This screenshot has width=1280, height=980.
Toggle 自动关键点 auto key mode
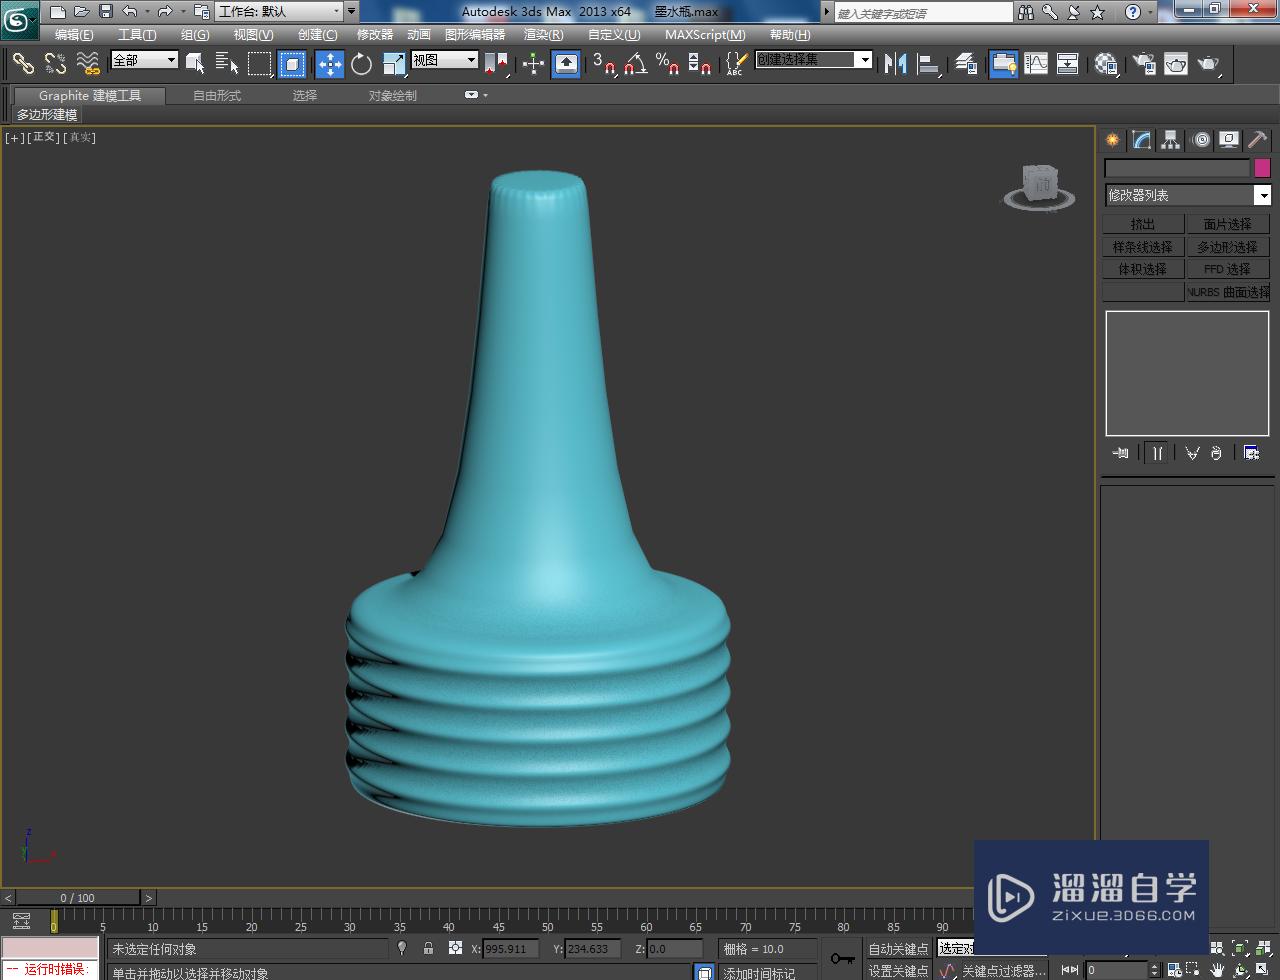click(x=898, y=949)
